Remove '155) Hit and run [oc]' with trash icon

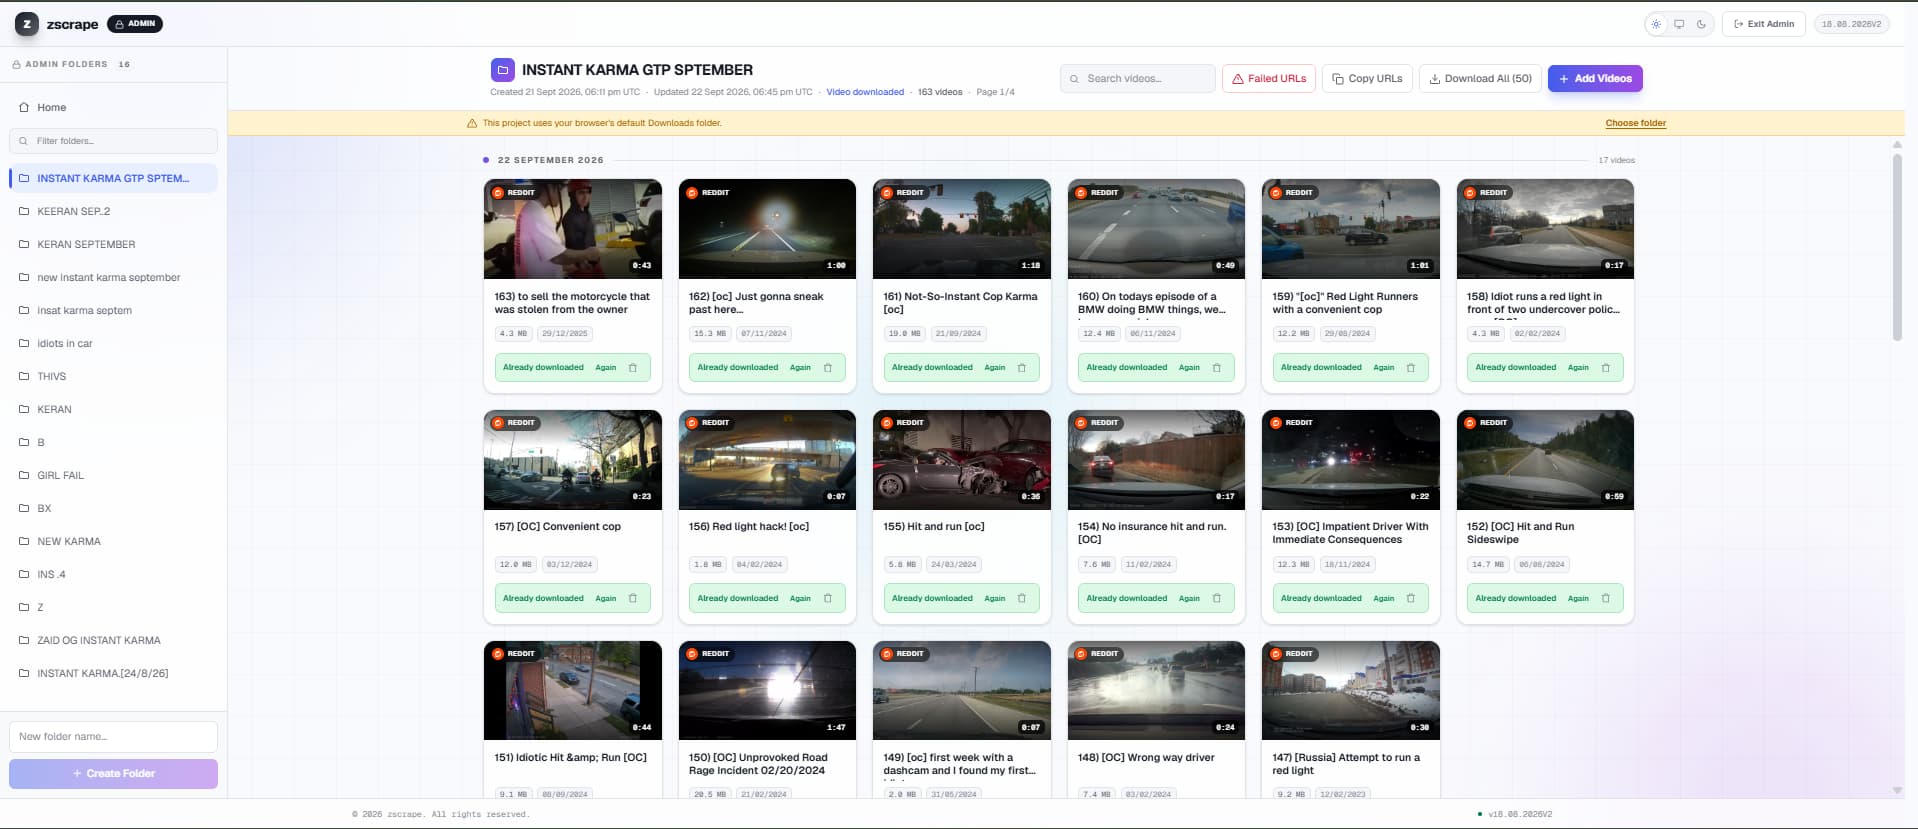point(1022,599)
